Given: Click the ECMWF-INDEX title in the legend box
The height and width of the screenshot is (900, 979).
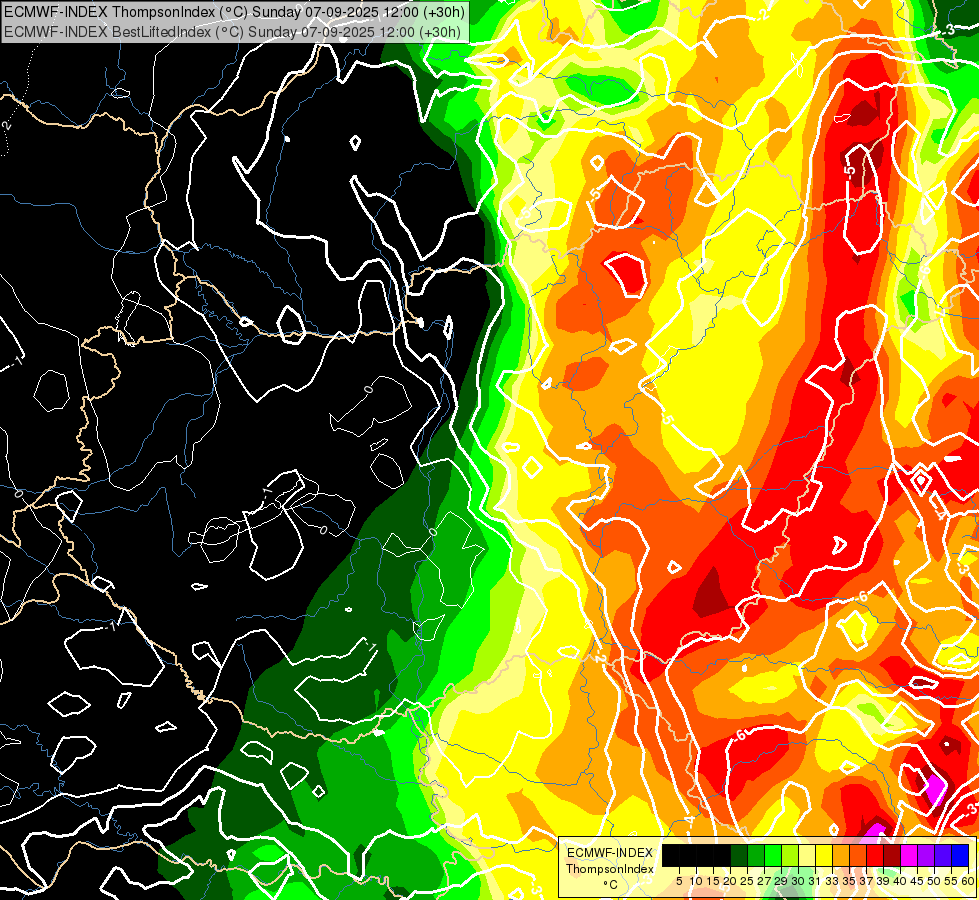Looking at the screenshot, I should [610, 853].
